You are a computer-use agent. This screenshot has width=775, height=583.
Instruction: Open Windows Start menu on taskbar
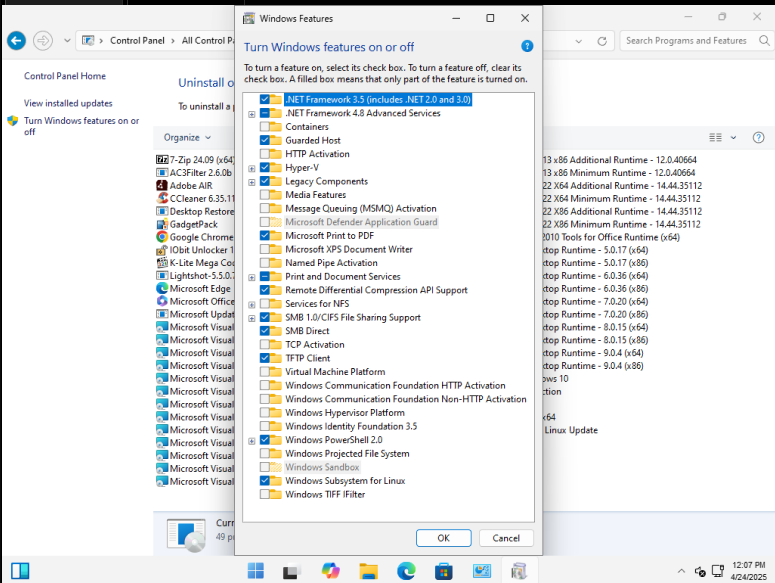point(256,571)
